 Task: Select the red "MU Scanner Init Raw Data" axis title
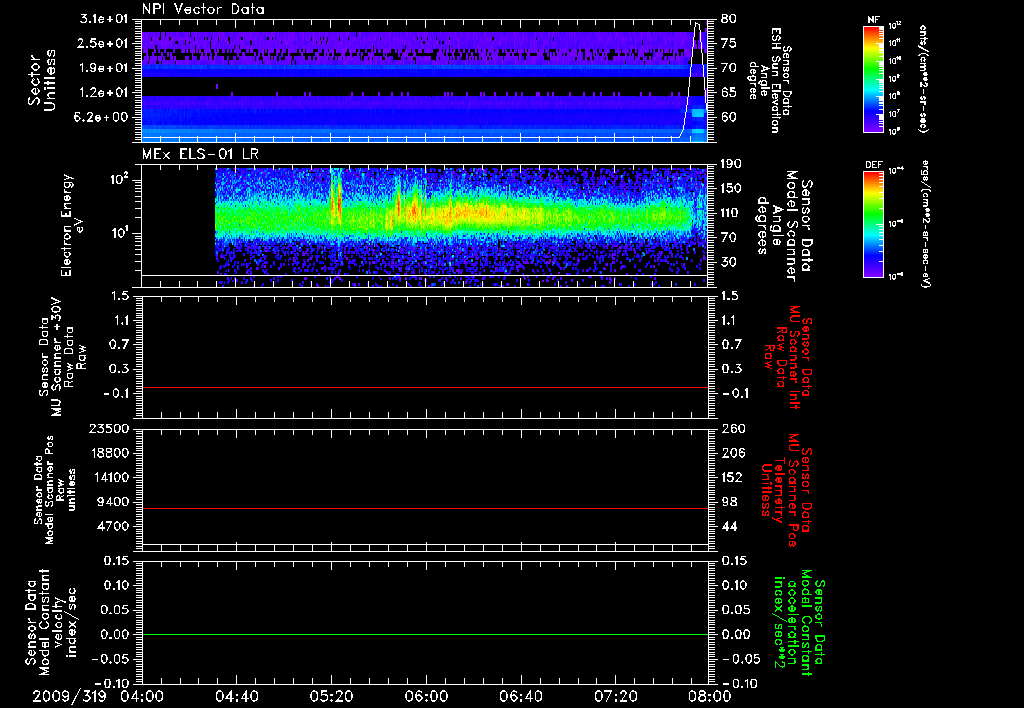787,357
